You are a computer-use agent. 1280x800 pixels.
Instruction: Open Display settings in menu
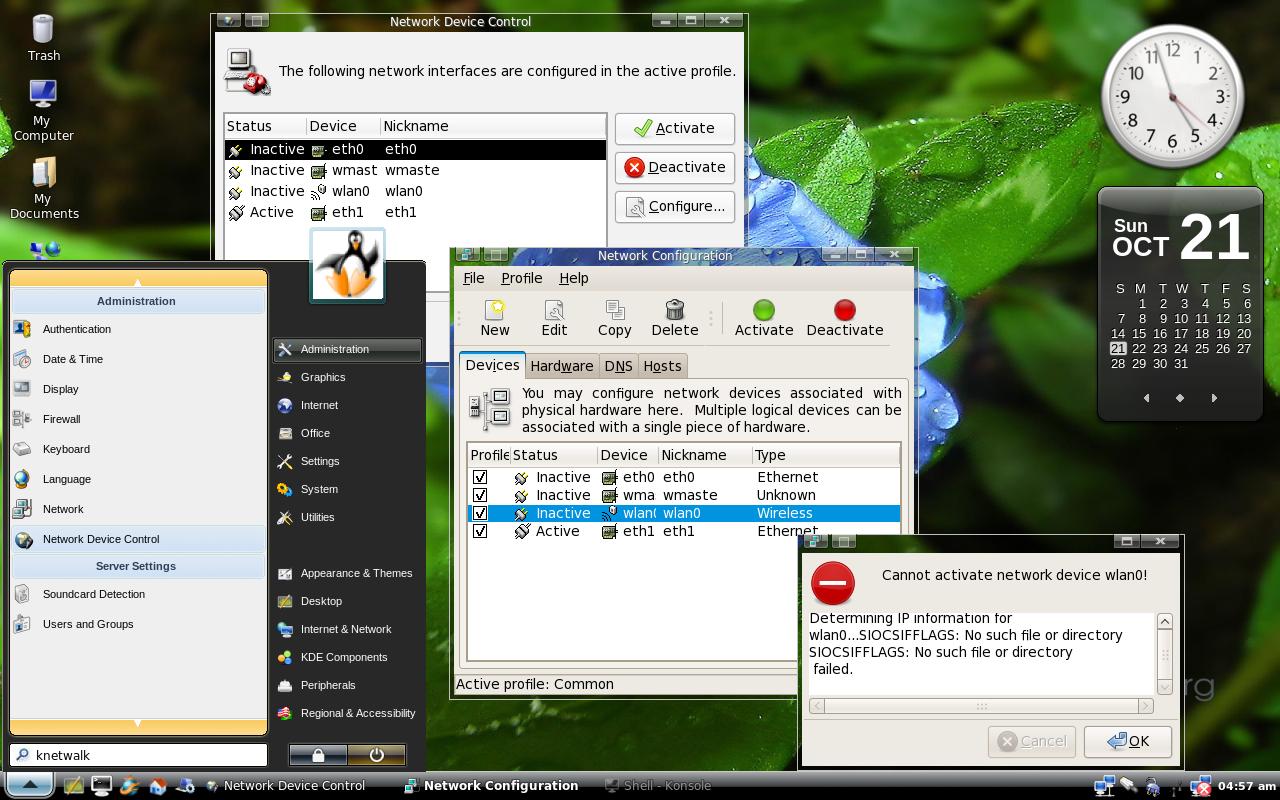138,389
